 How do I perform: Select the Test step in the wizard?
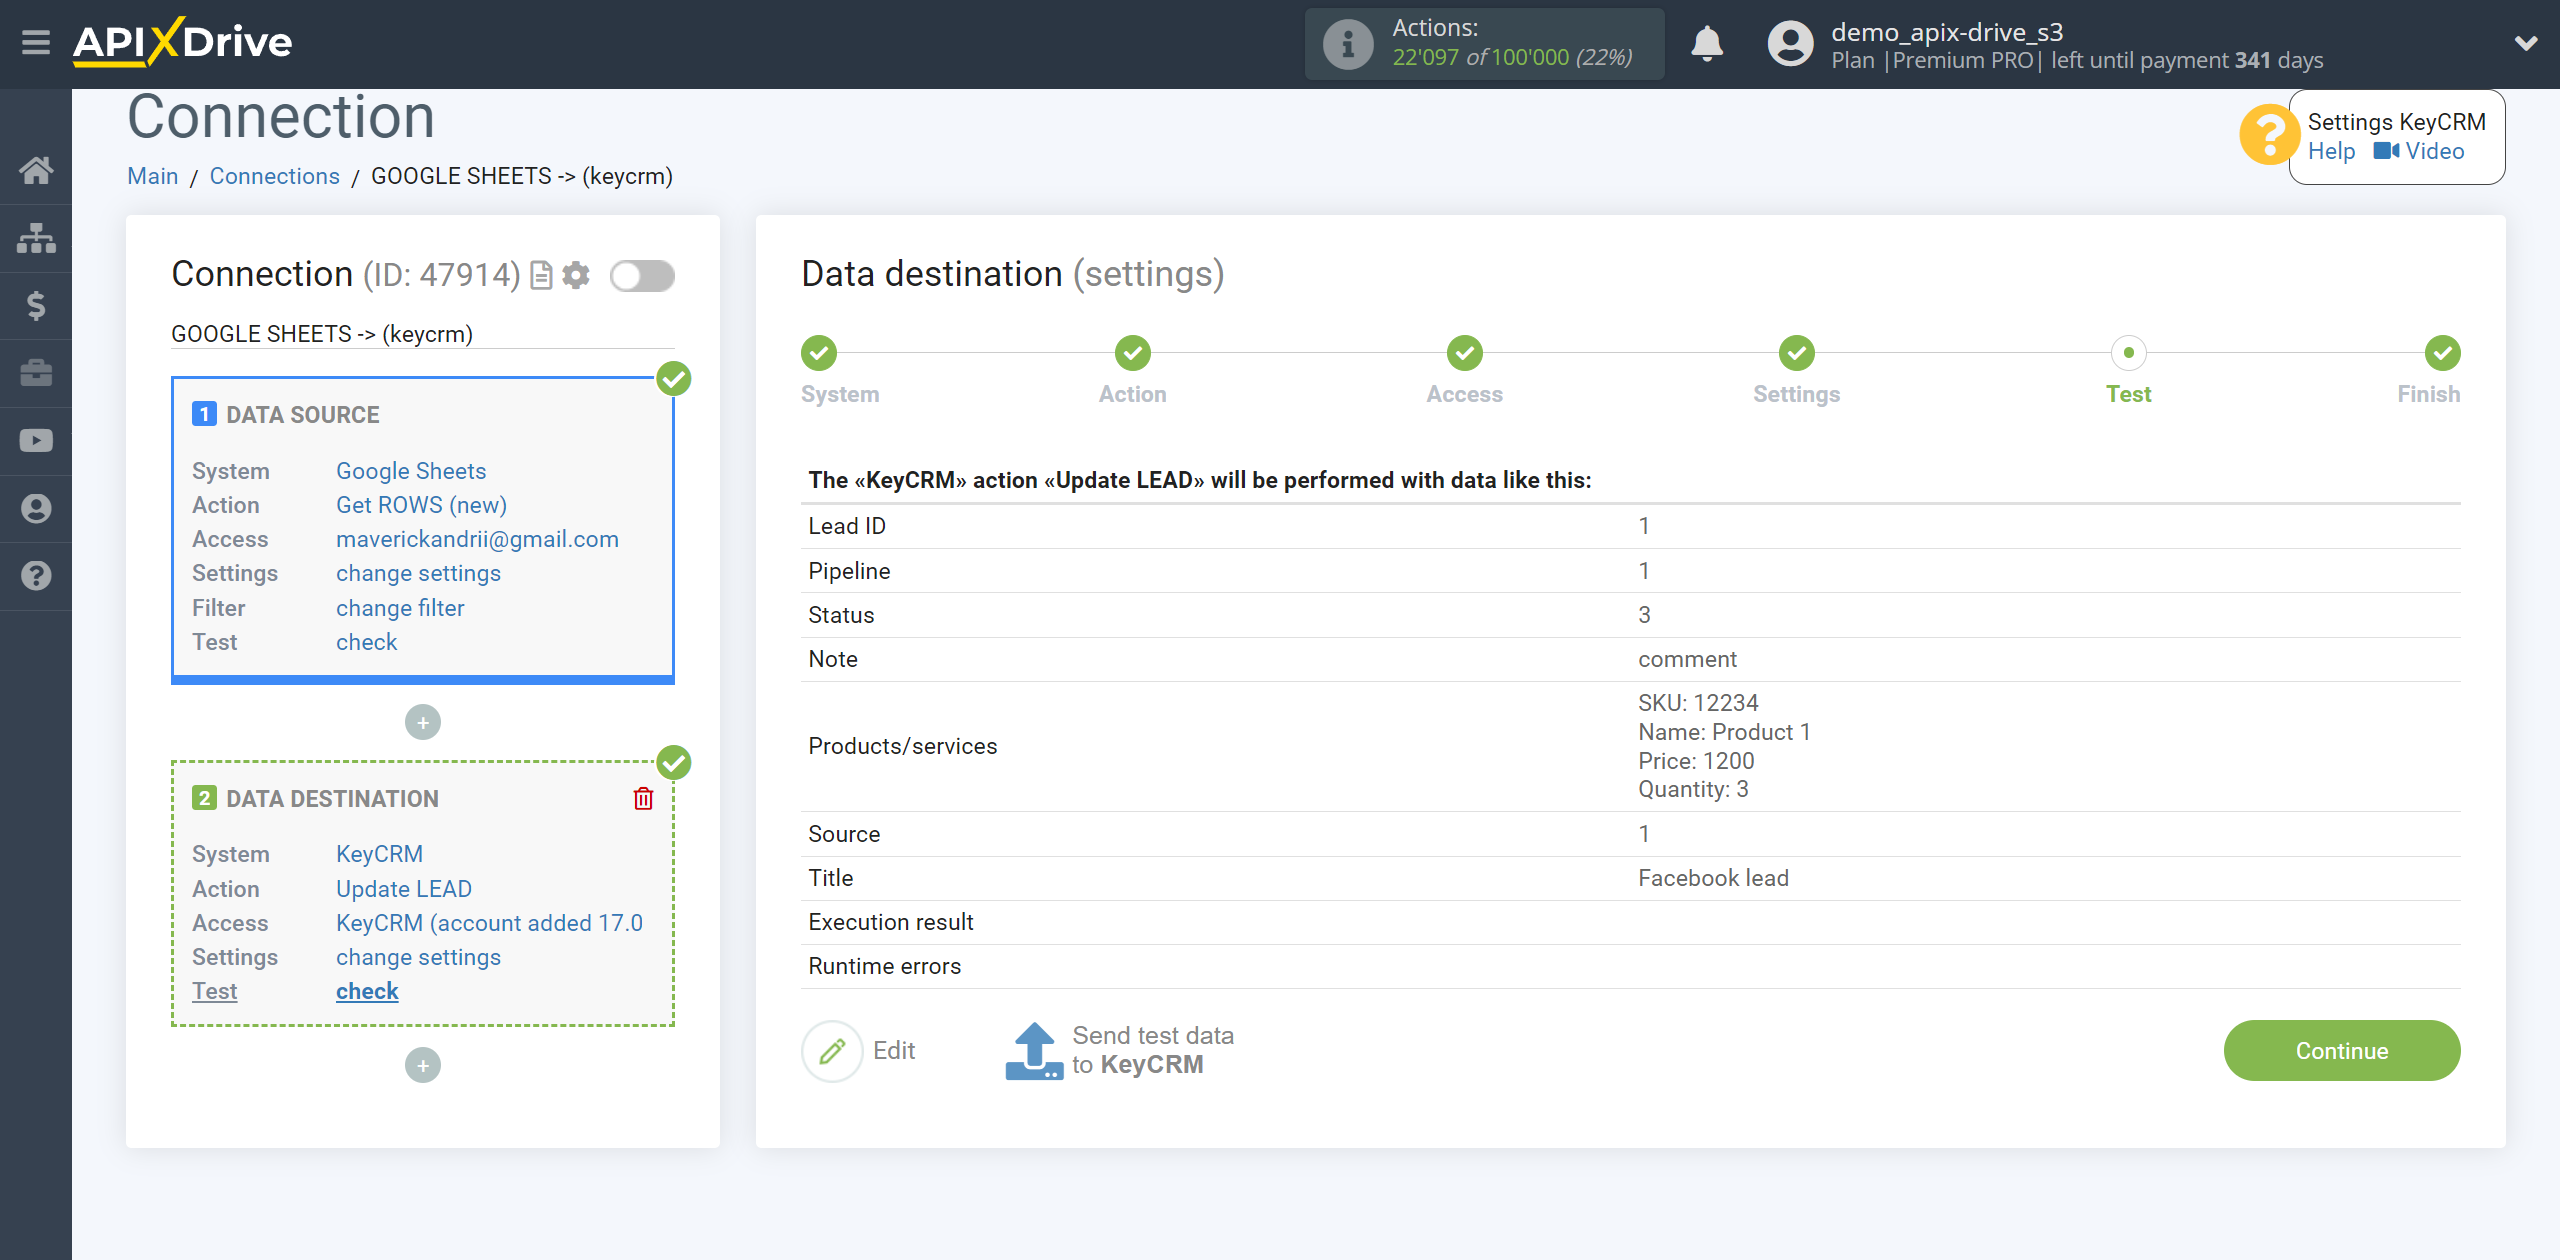[2128, 353]
